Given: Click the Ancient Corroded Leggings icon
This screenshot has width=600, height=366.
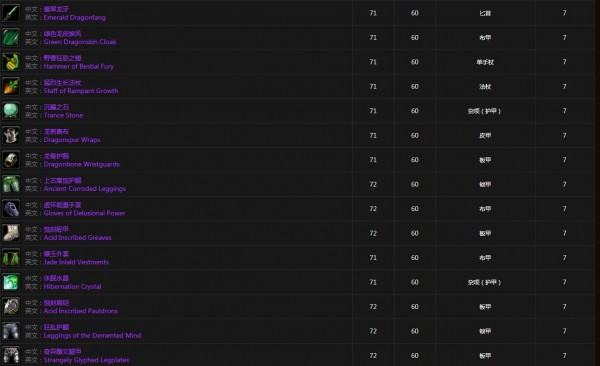Looking at the screenshot, I should (11, 184).
